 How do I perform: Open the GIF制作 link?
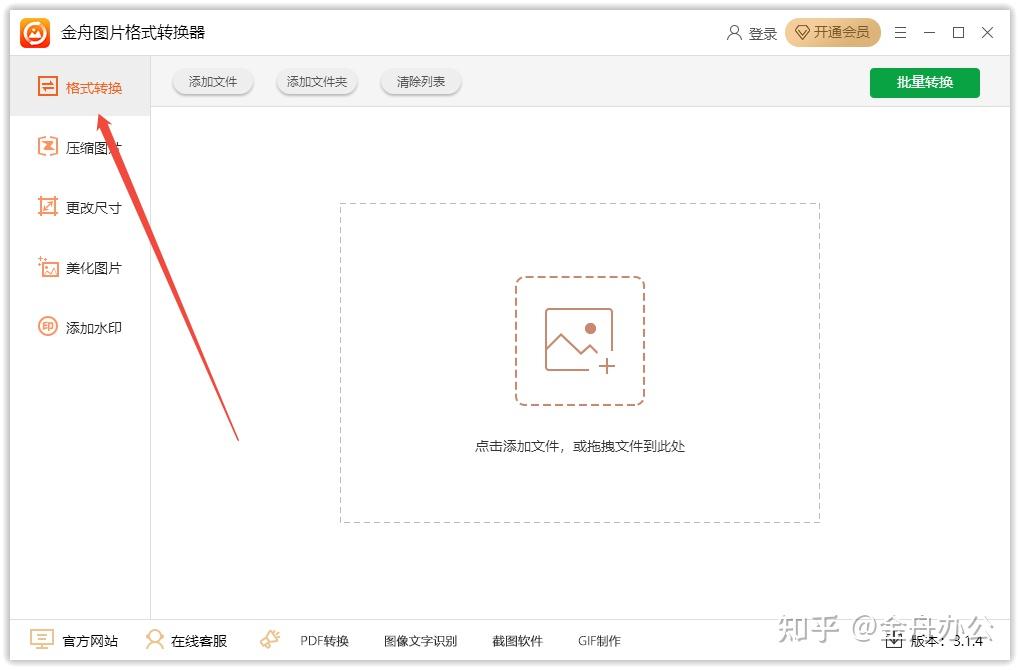point(599,641)
